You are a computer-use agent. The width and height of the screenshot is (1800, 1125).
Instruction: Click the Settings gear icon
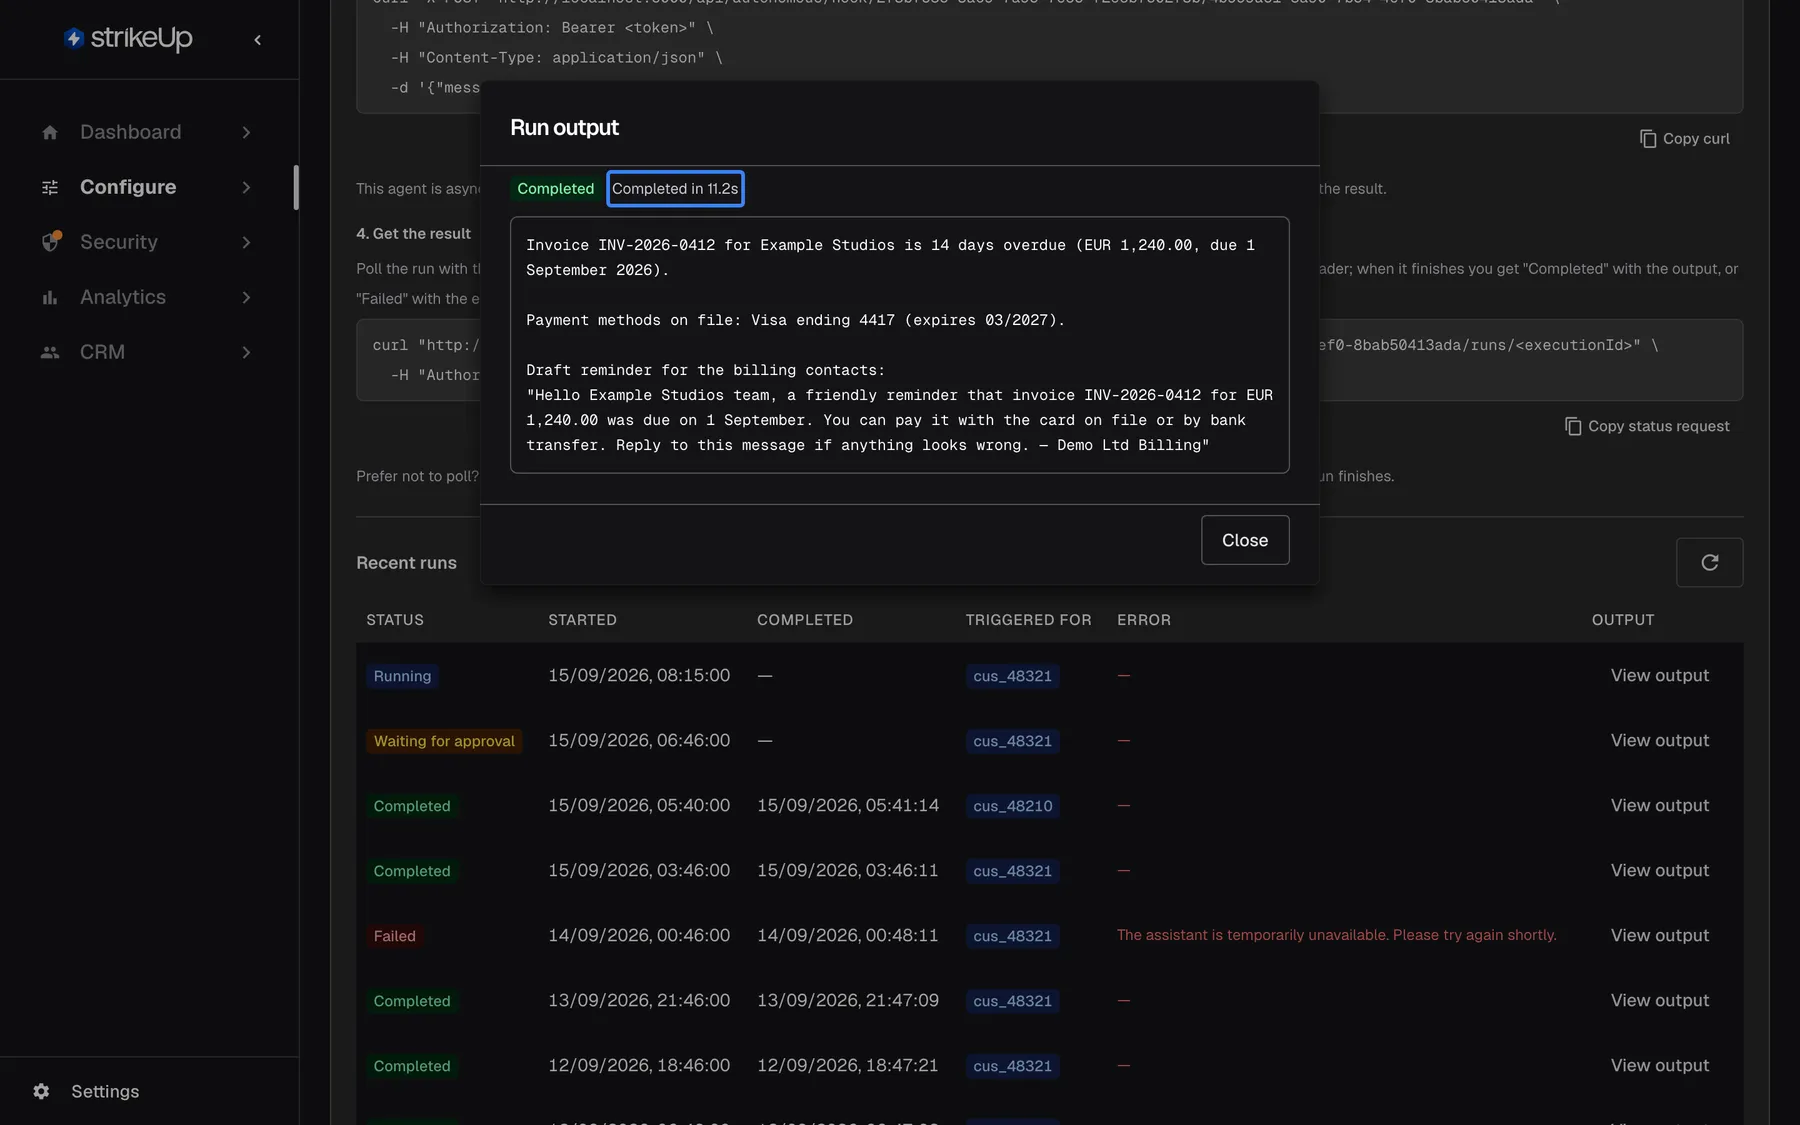tap(41, 1091)
